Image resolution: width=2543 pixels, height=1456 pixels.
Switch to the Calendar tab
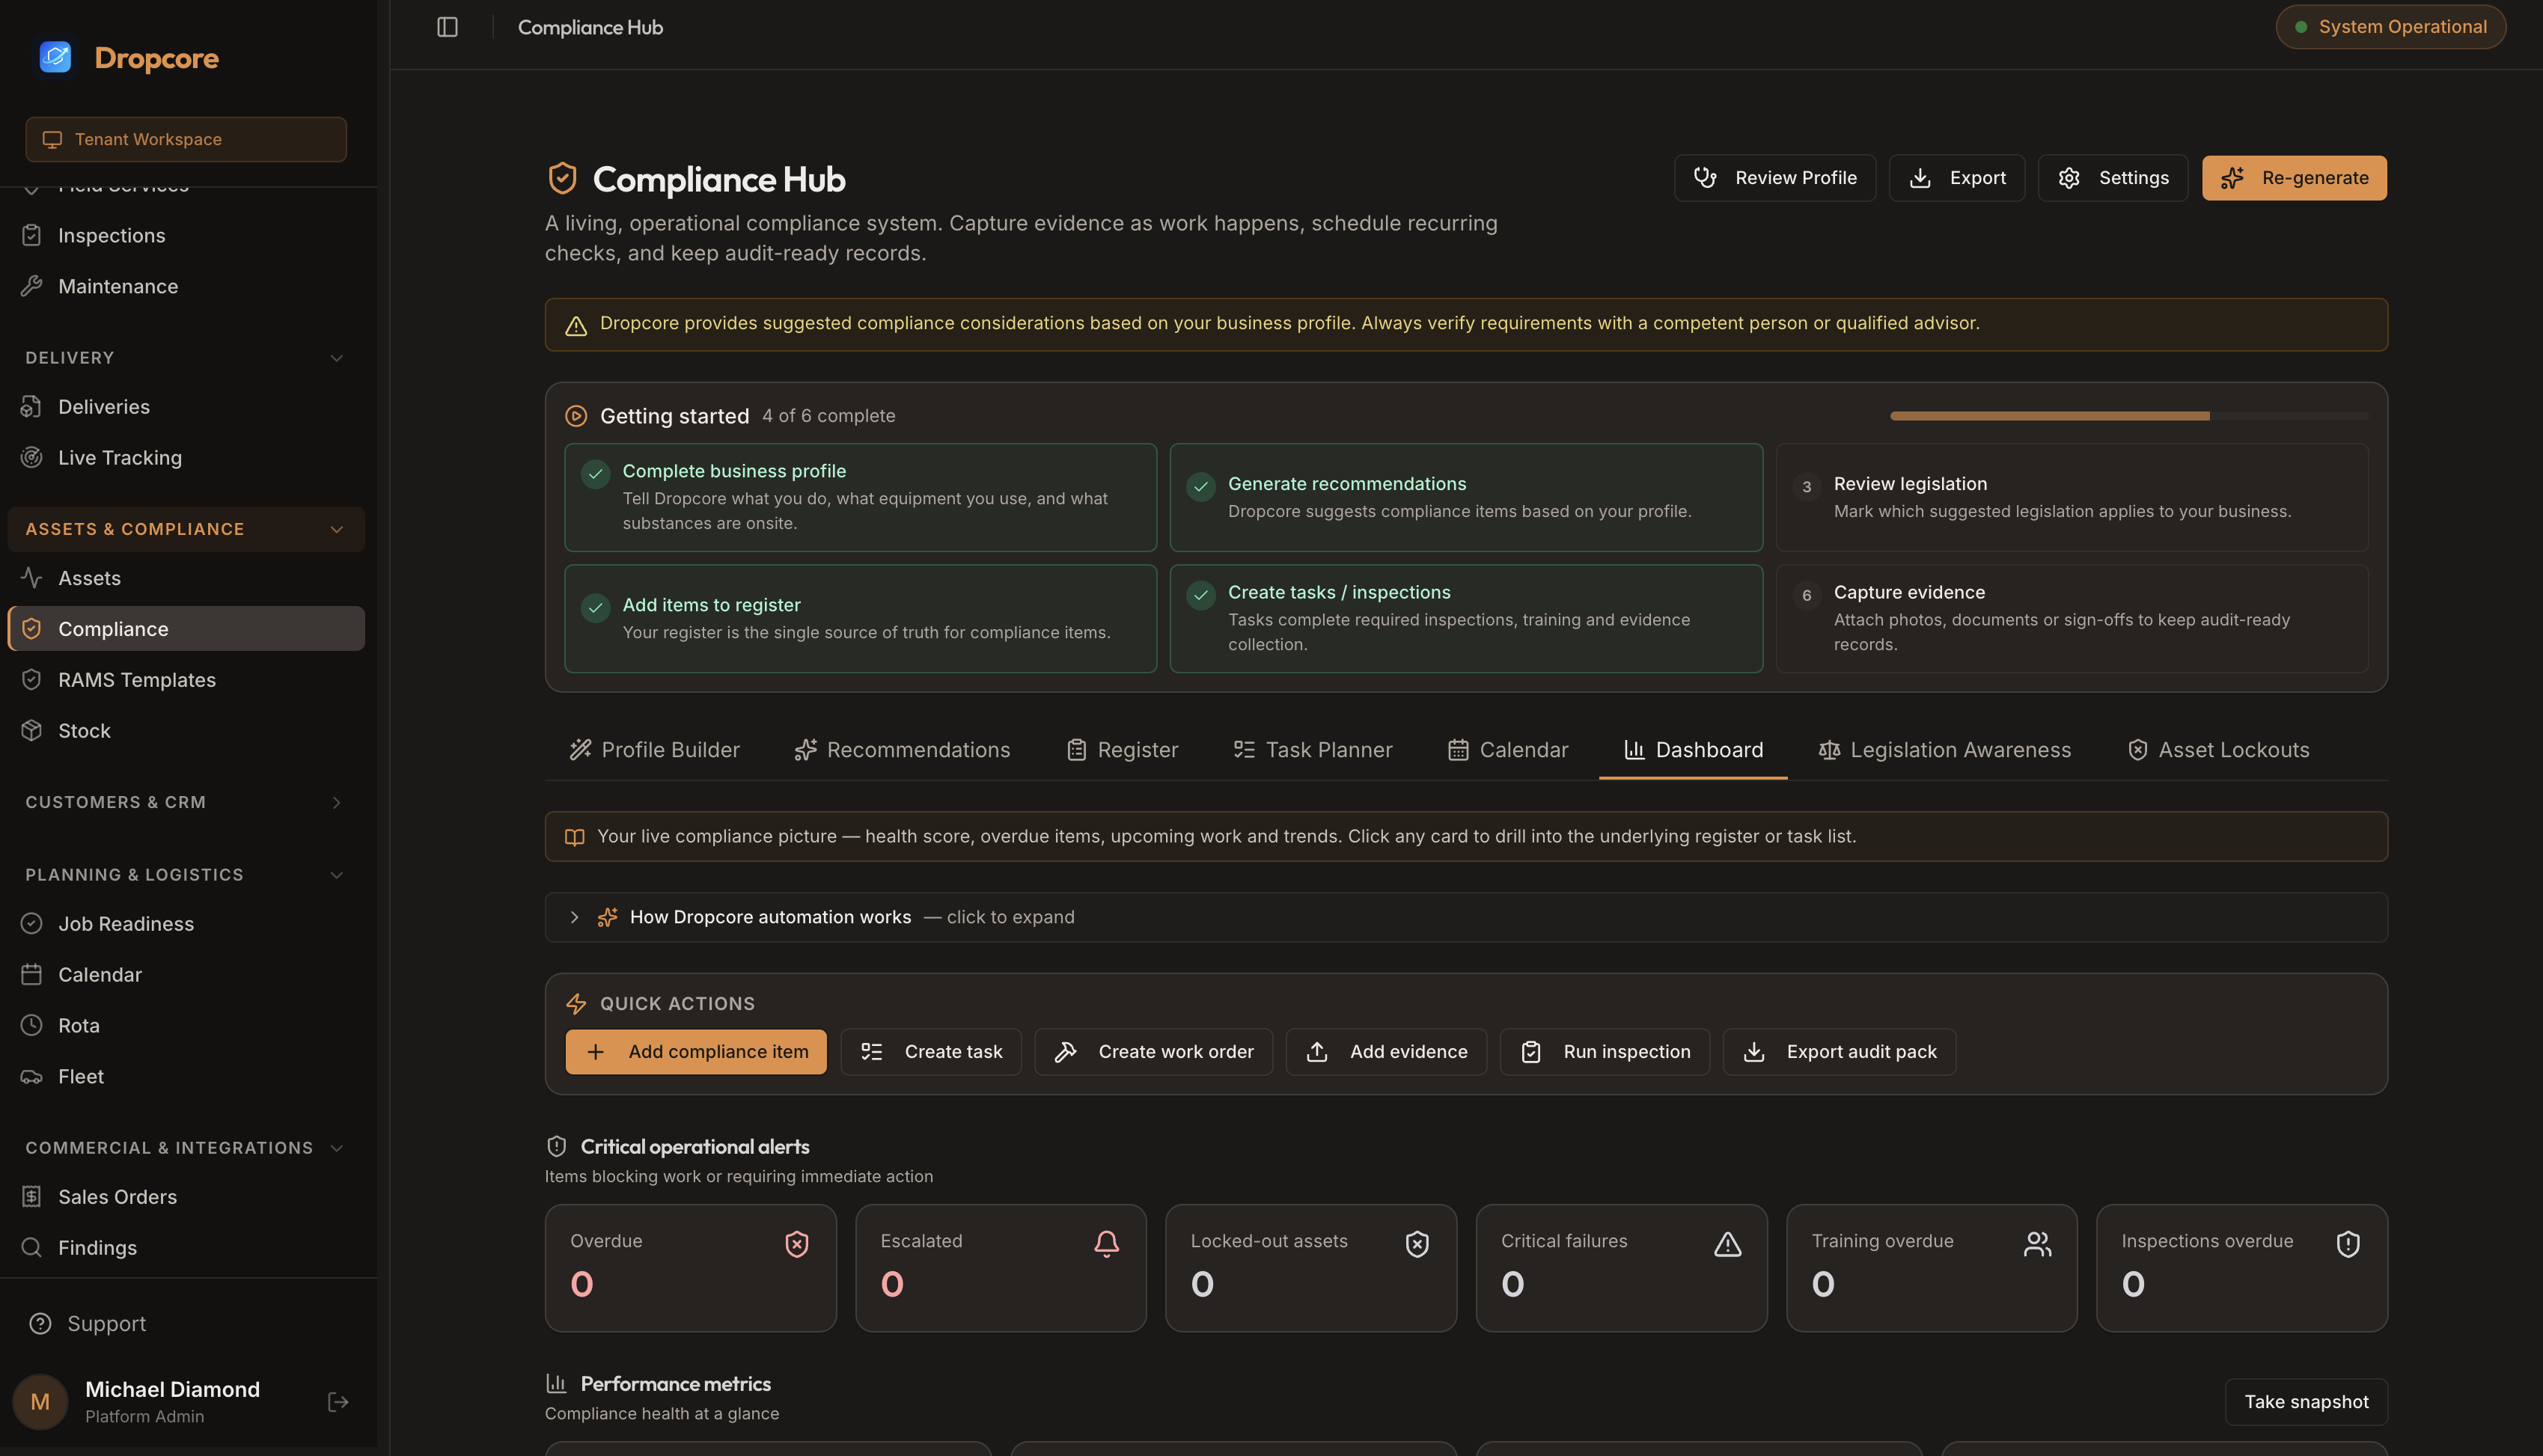[x=1508, y=750]
